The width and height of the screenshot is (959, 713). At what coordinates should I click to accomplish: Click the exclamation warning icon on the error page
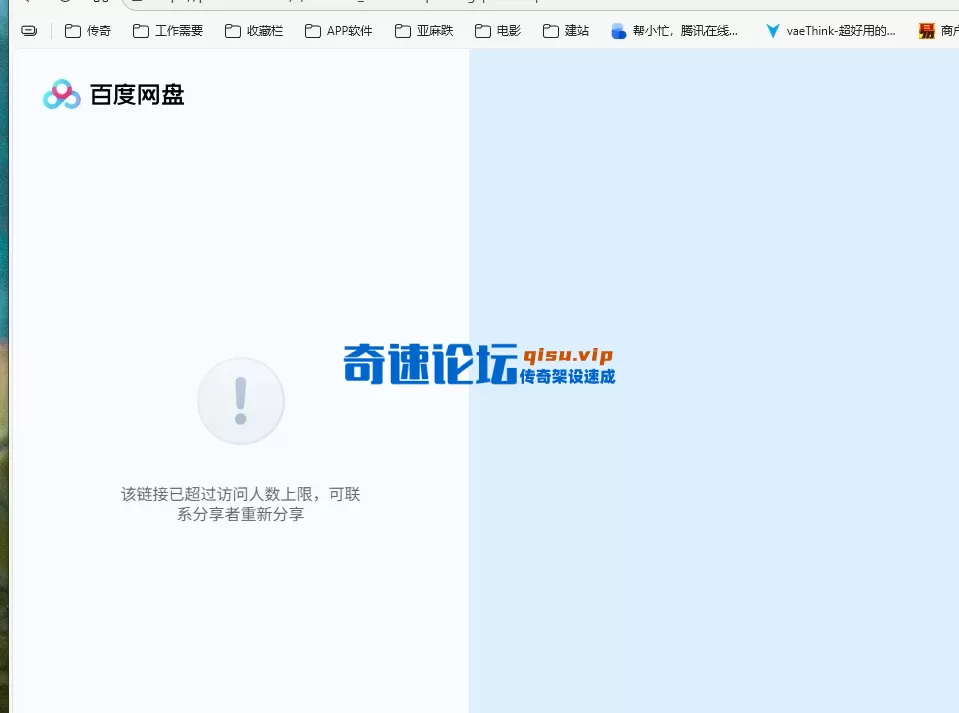click(241, 400)
